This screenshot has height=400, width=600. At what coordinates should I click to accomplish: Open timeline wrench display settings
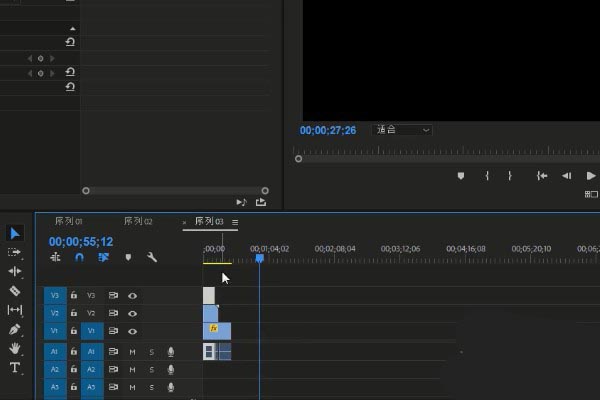click(x=152, y=257)
